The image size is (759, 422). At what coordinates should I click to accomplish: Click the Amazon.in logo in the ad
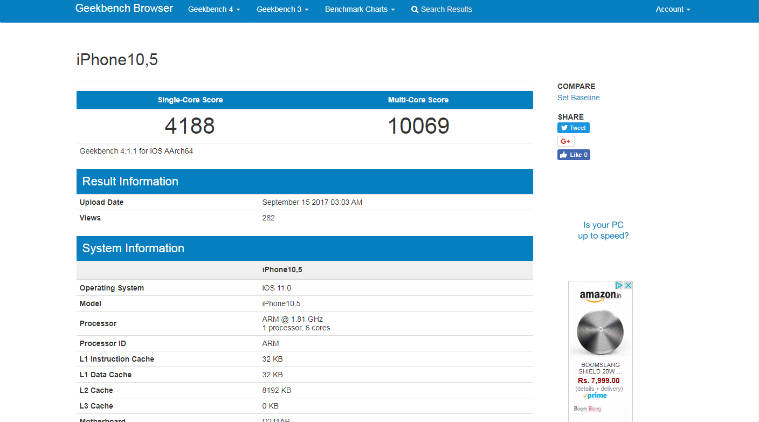tap(601, 295)
